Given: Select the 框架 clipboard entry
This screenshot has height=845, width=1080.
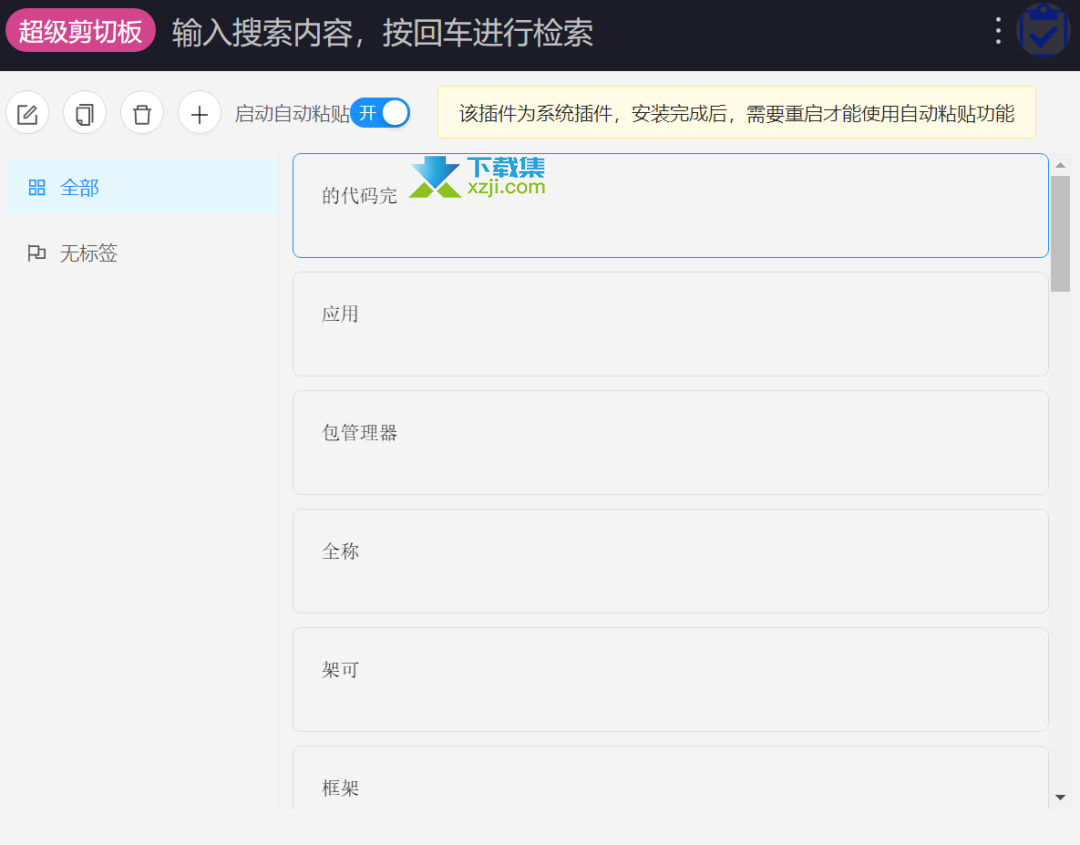Looking at the screenshot, I should coord(670,778).
